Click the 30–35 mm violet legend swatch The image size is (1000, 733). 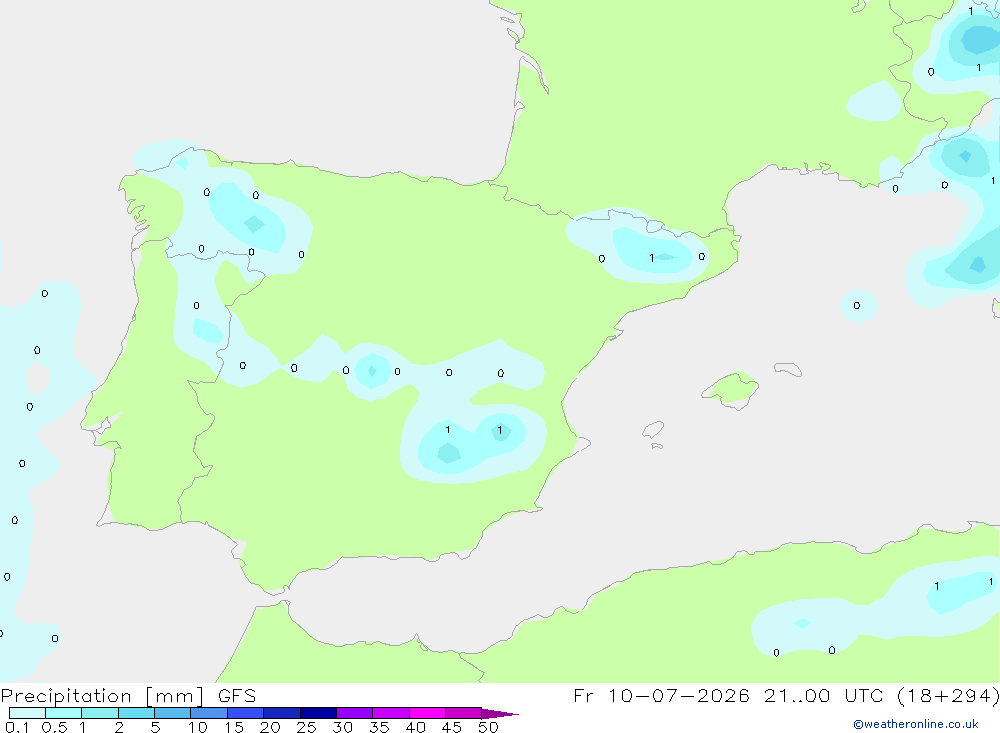(x=355, y=713)
